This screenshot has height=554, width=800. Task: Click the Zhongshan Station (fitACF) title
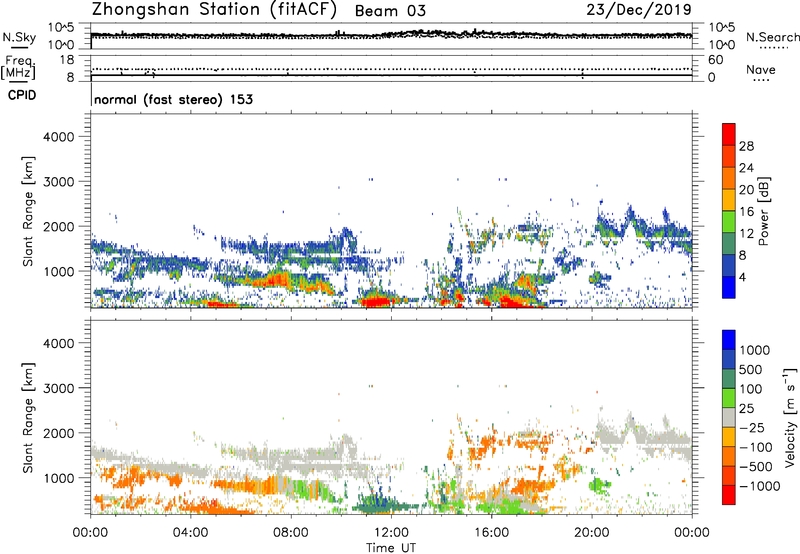click(x=214, y=9)
